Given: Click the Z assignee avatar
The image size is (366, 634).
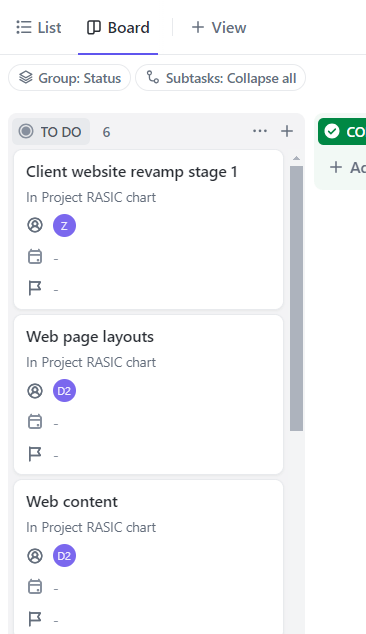Looking at the screenshot, I should tap(64, 225).
